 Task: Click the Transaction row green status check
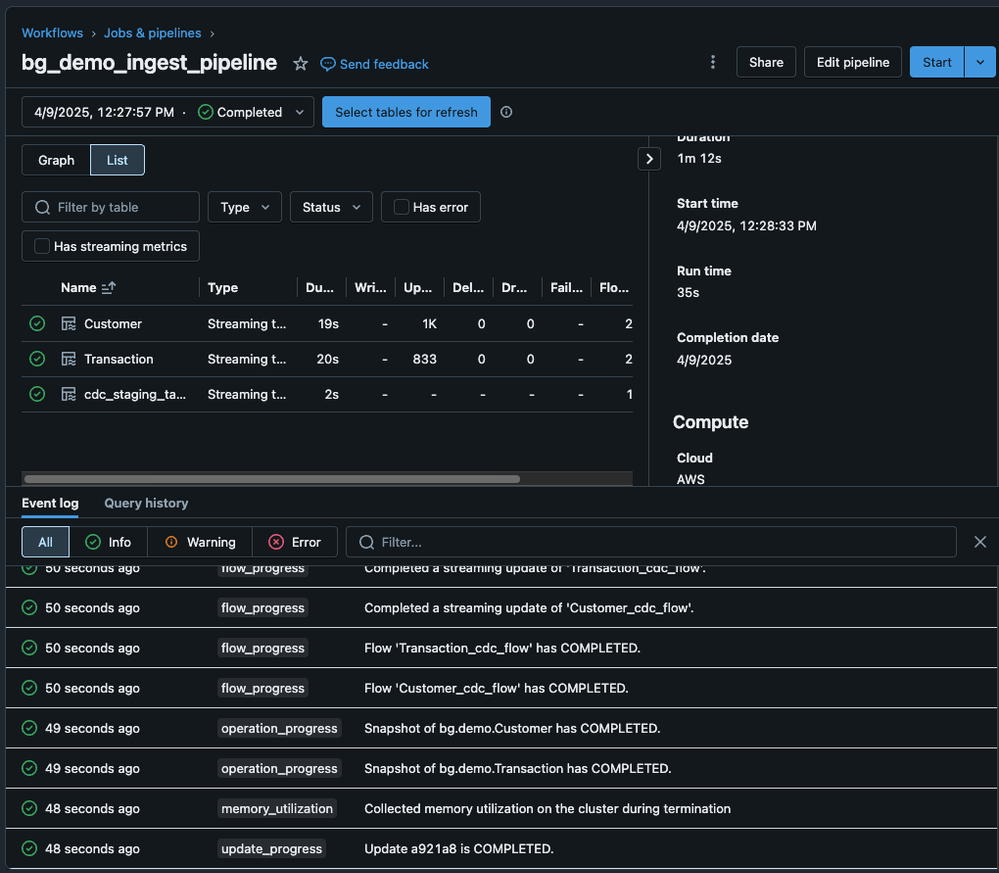coord(37,359)
